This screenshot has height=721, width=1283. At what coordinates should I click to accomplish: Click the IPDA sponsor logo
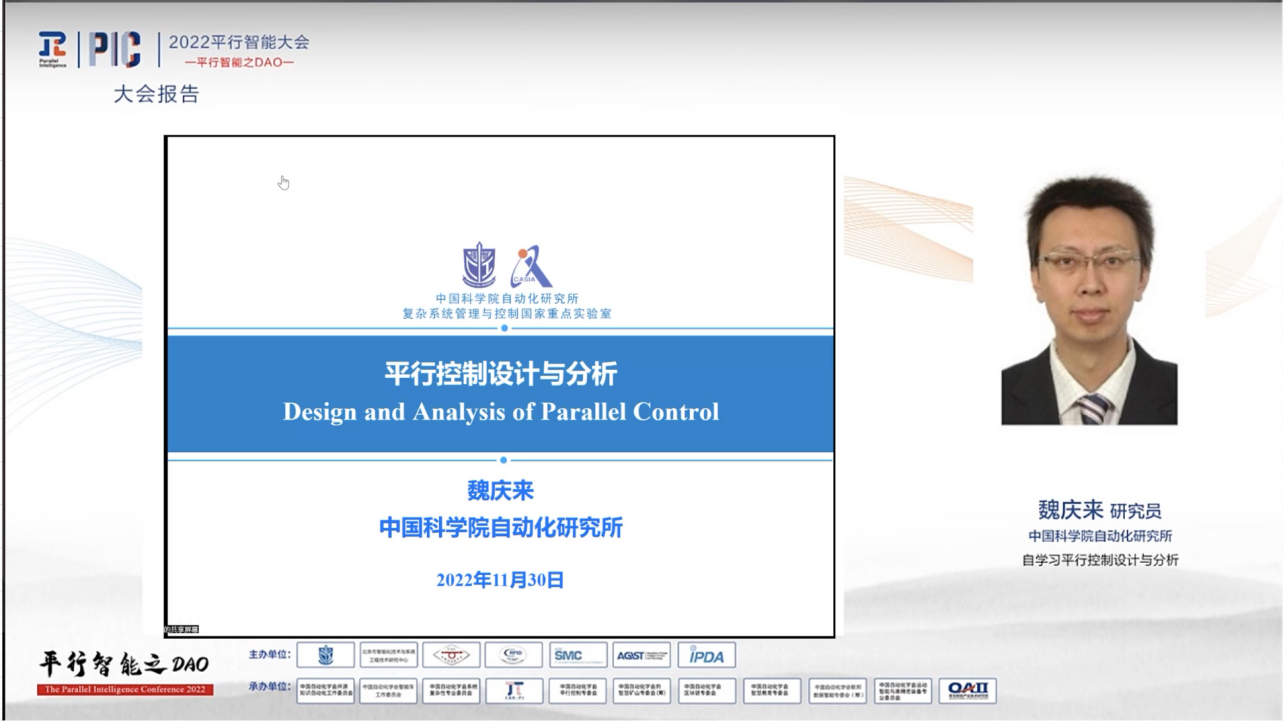coord(706,655)
